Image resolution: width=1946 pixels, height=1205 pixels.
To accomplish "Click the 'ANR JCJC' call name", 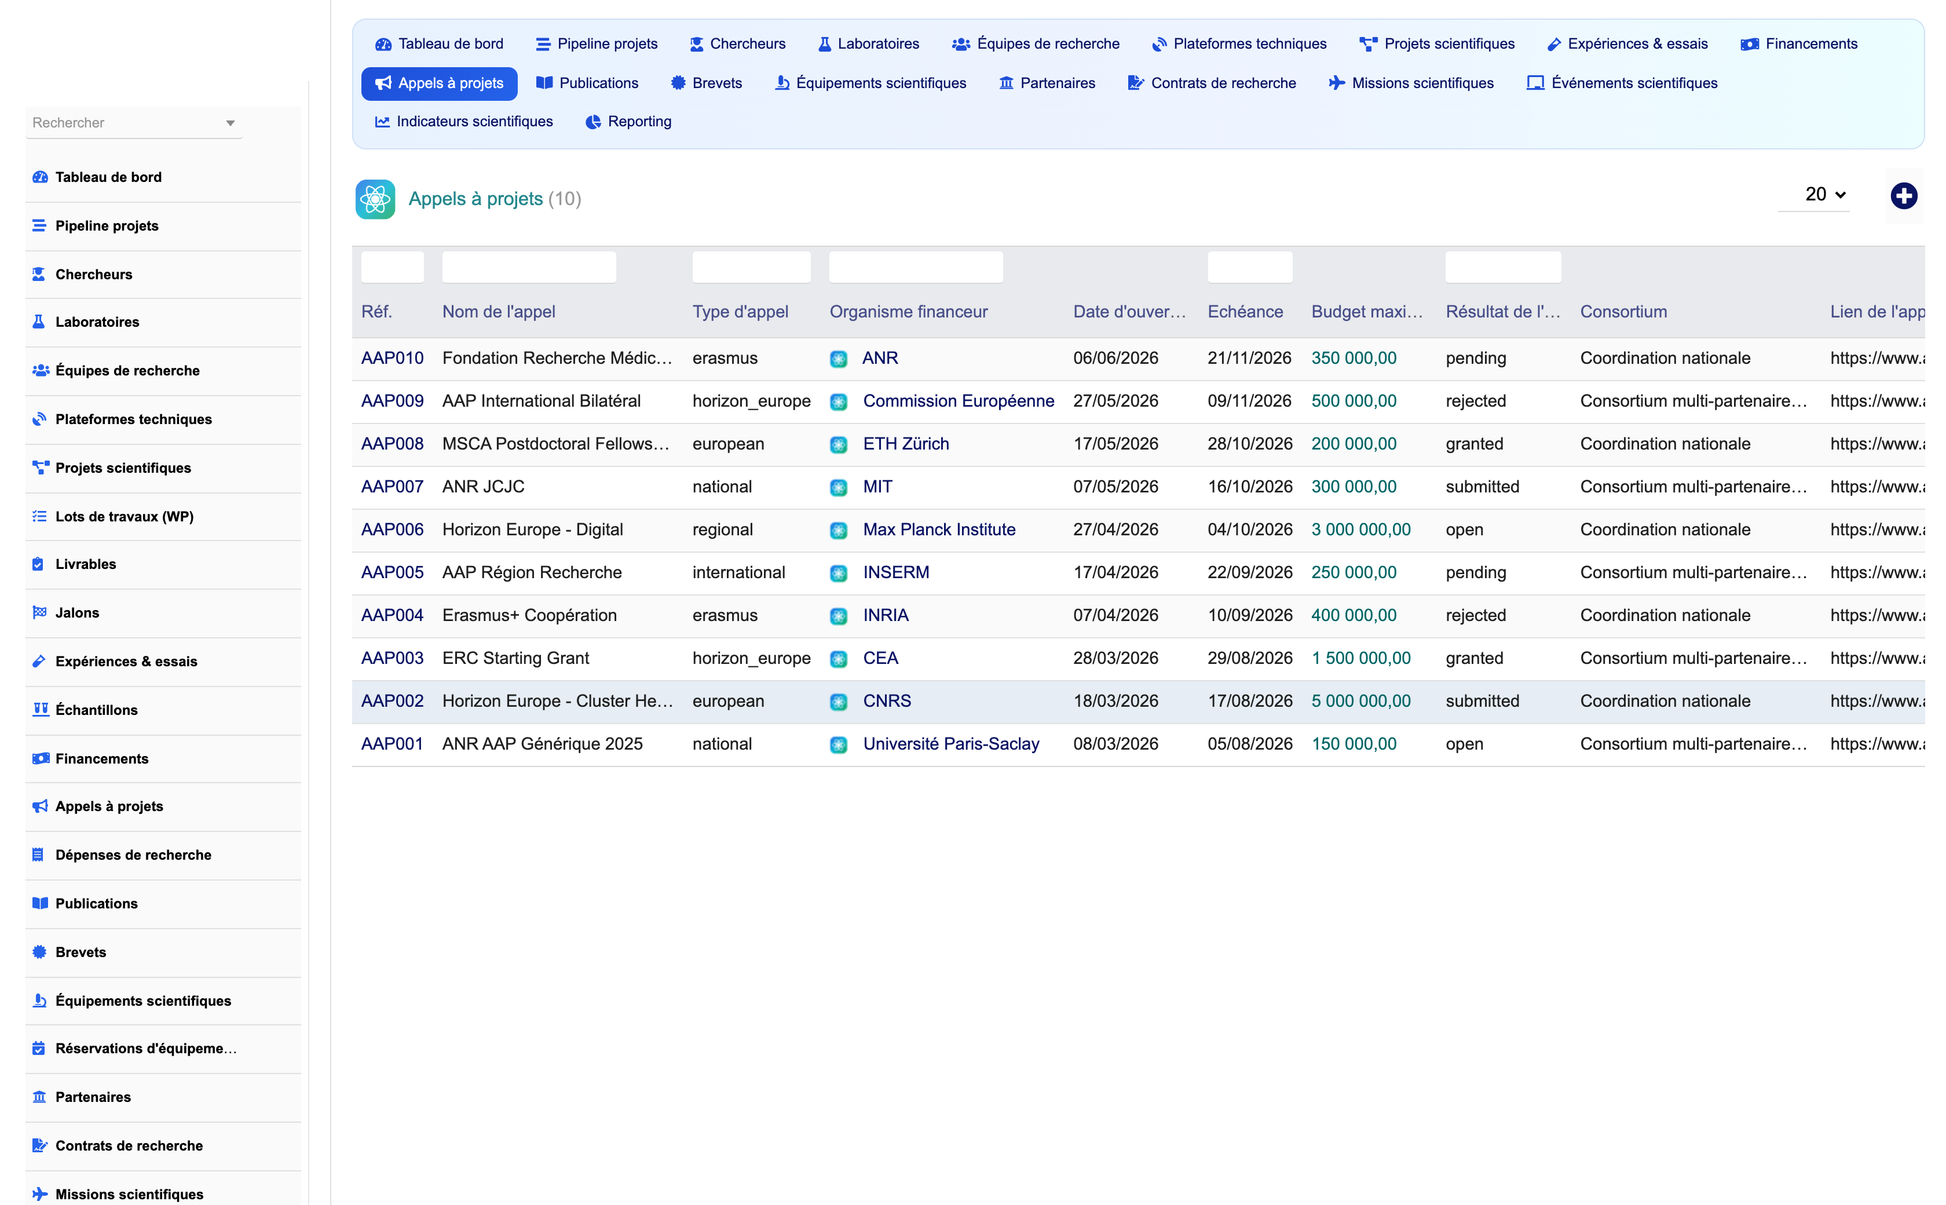I will (x=483, y=487).
